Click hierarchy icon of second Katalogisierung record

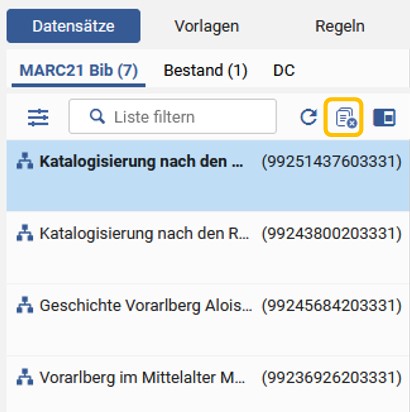point(25,233)
